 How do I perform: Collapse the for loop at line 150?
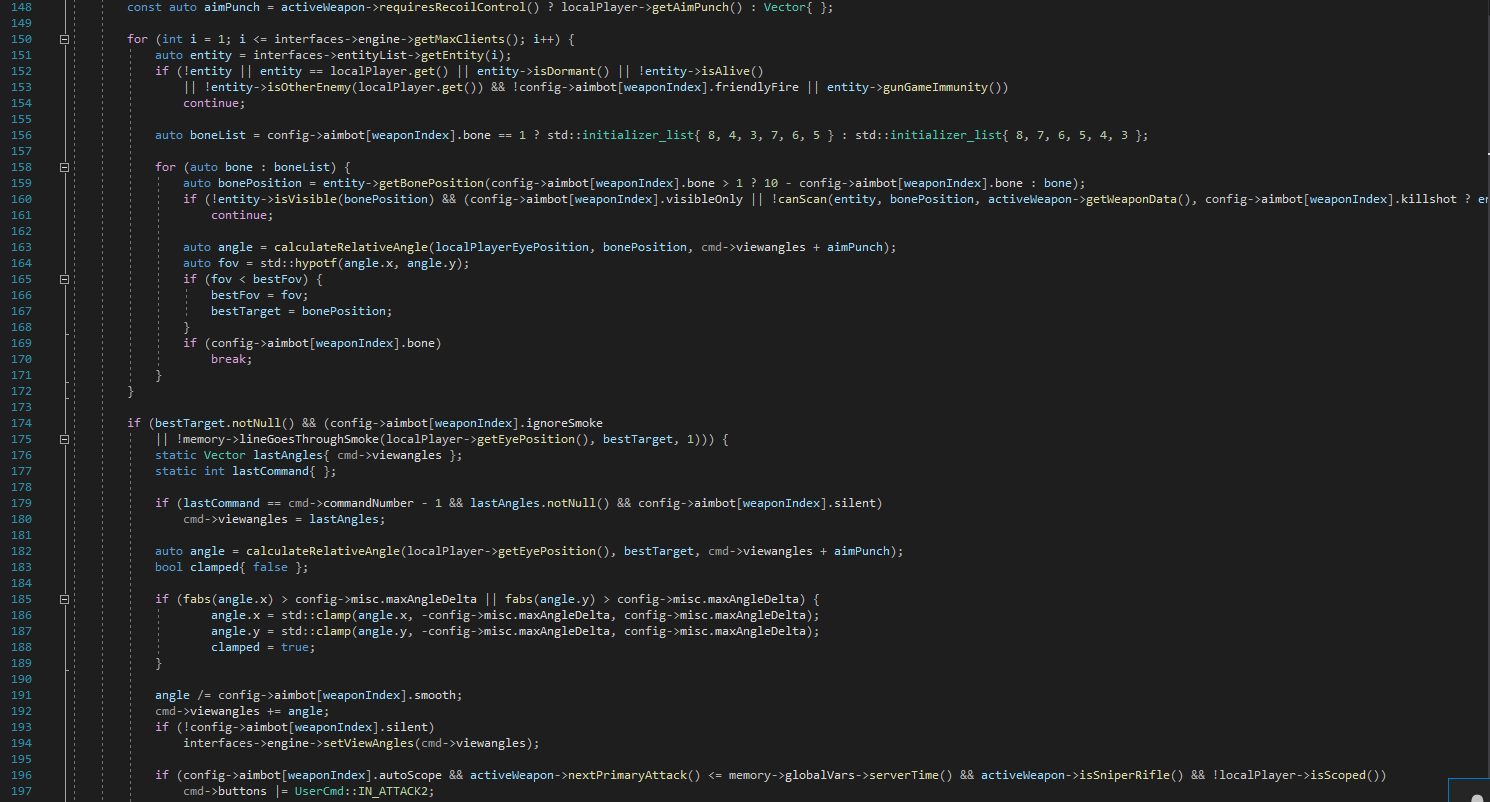click(x=63, y=39)
